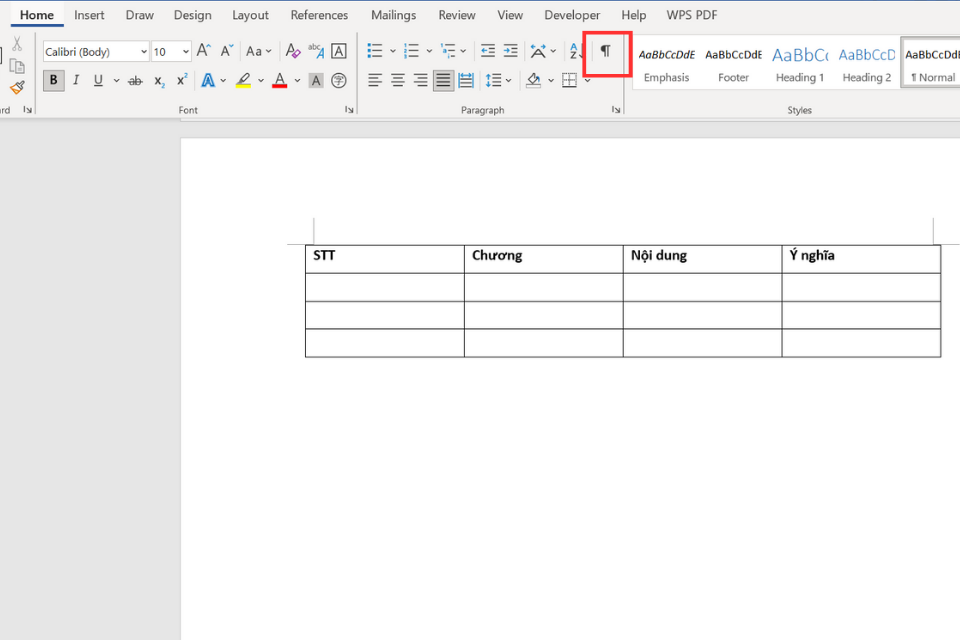Expand text highlight color dropdown arrow

(x=261, y=80)
